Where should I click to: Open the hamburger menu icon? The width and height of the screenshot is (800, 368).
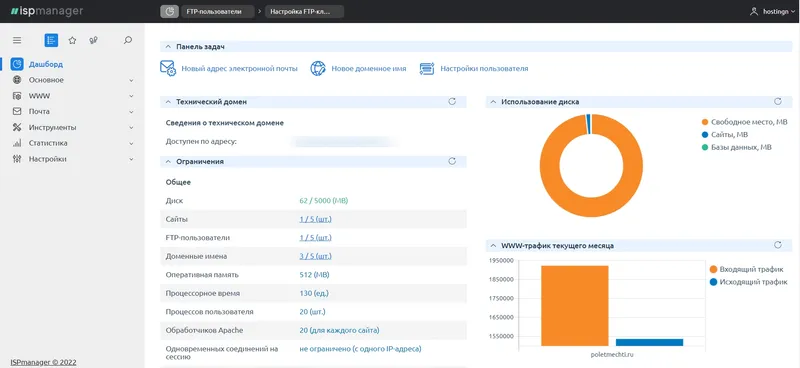pyautogui.click(x=17, y=40)
